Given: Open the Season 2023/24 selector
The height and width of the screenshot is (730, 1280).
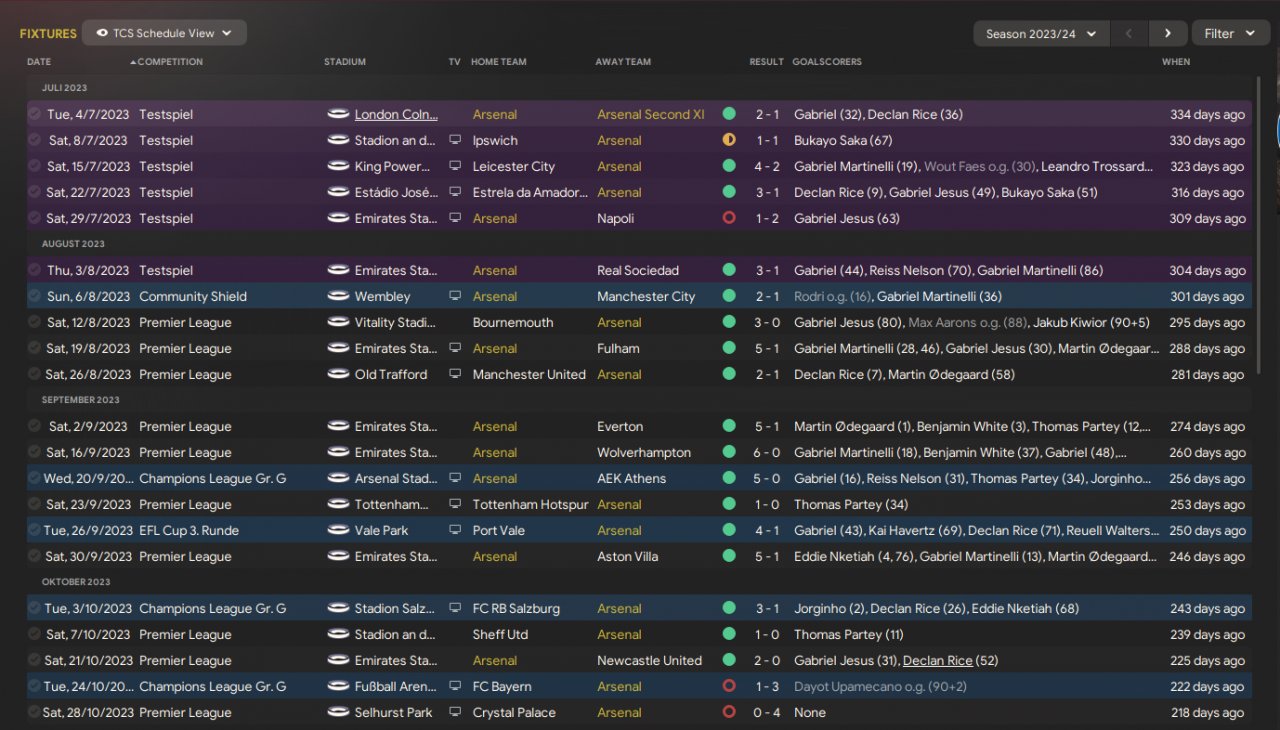Looking at the screenshot, I should pyautogui.click(x=1041, y=34).
